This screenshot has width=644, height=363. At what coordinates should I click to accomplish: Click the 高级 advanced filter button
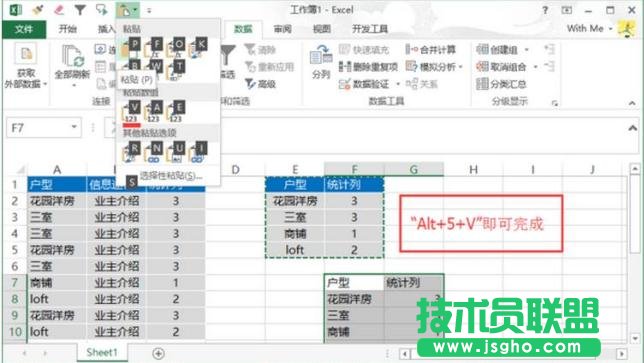[x=260, y=84]
